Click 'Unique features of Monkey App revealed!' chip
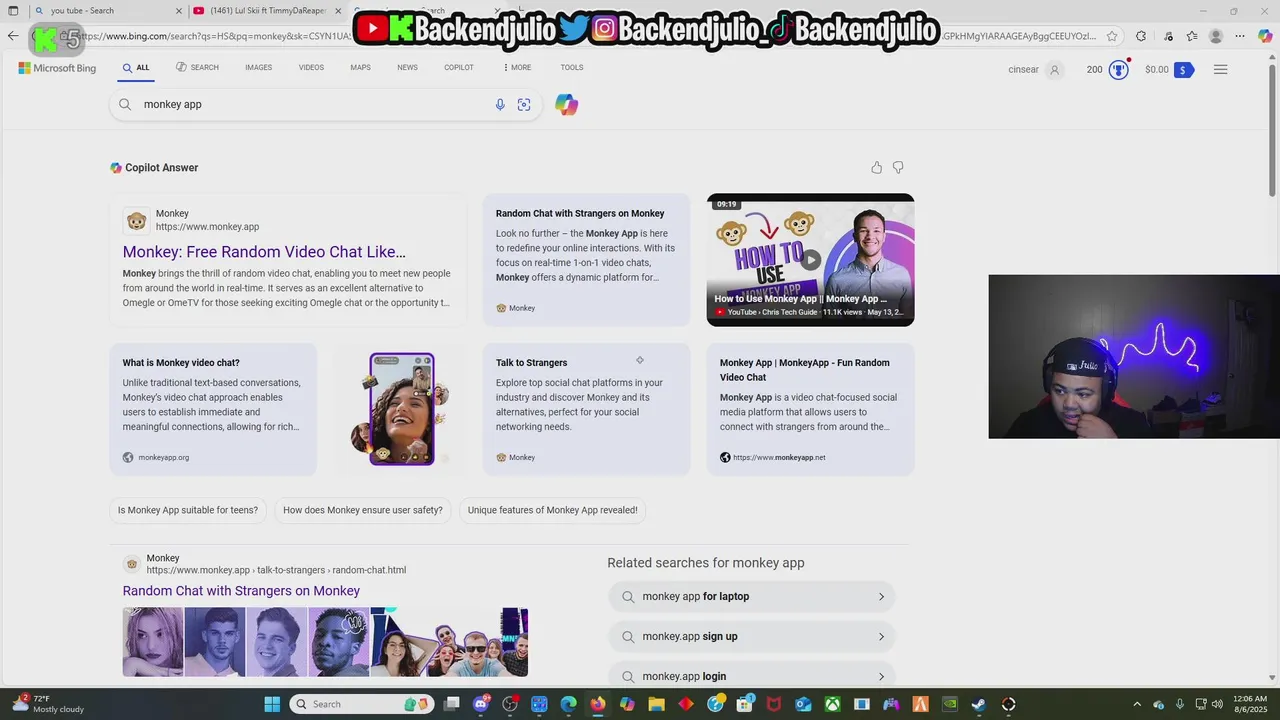The height and width of the screenshot is (720, 1280). tap(553, 510)
